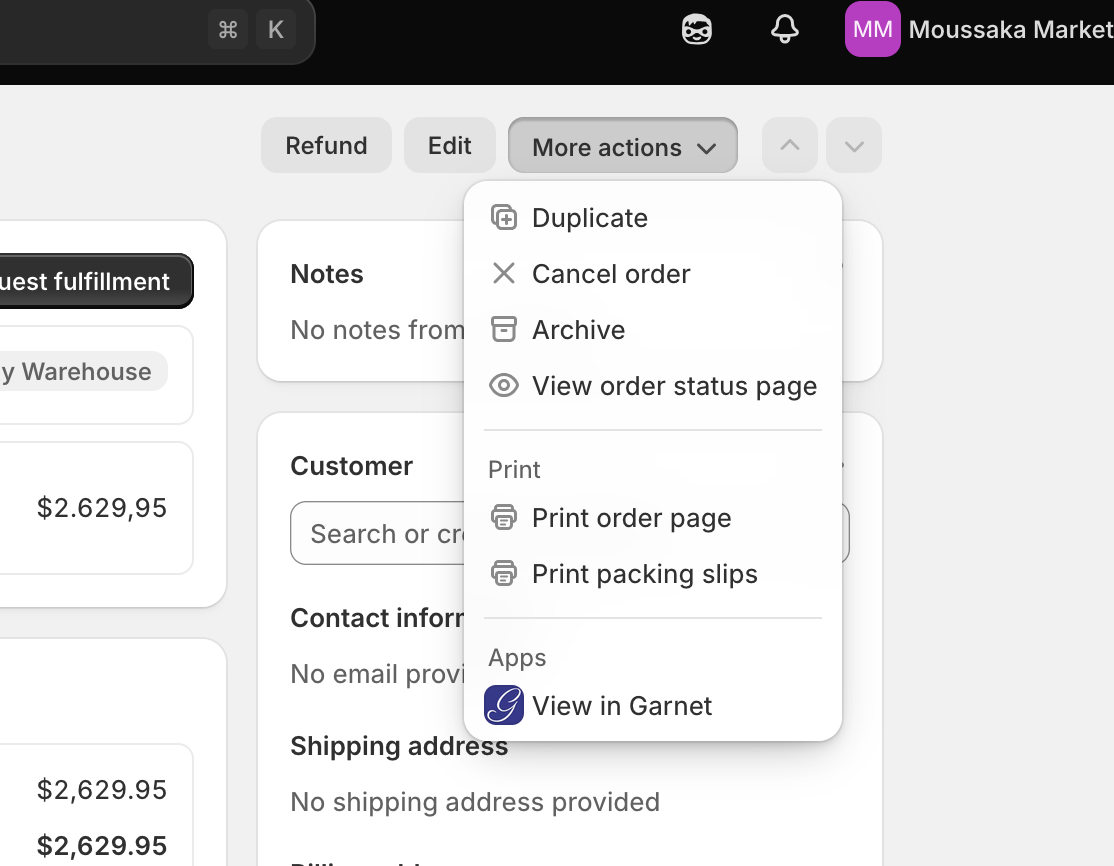1114x866 pixels.
Task: Go to previous order arrow
Action: (789, 146)
